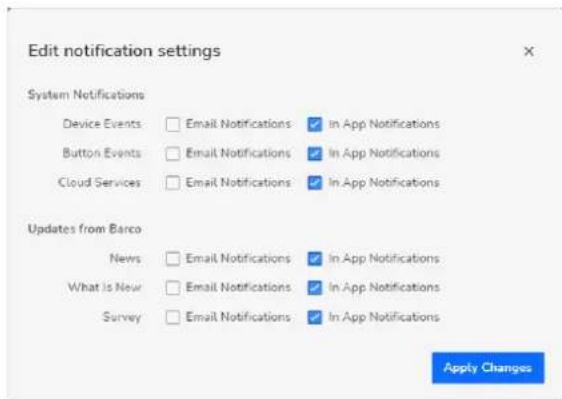Enable Email Notifications for Survey
The image size is (562, 399).
[x=173, y=317]
